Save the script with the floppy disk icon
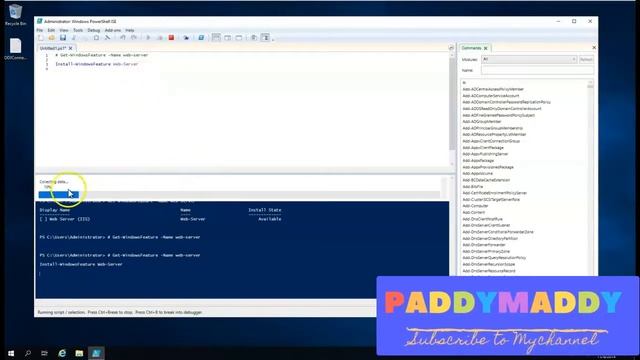 point(63,38)
